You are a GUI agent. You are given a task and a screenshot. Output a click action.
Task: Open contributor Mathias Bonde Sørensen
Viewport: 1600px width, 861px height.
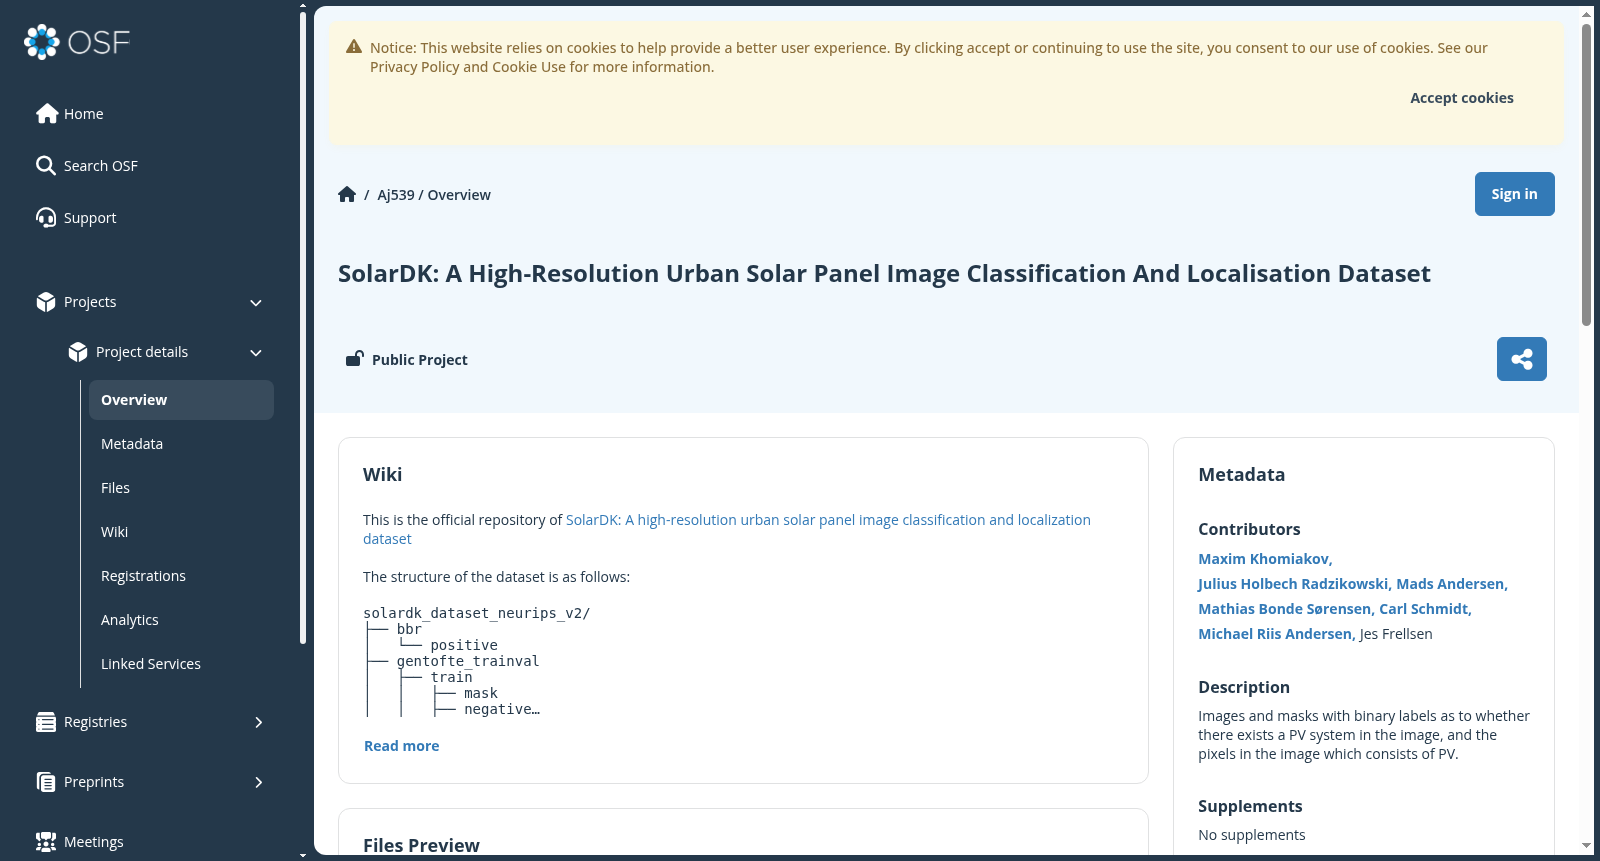tap(1286, 609)
